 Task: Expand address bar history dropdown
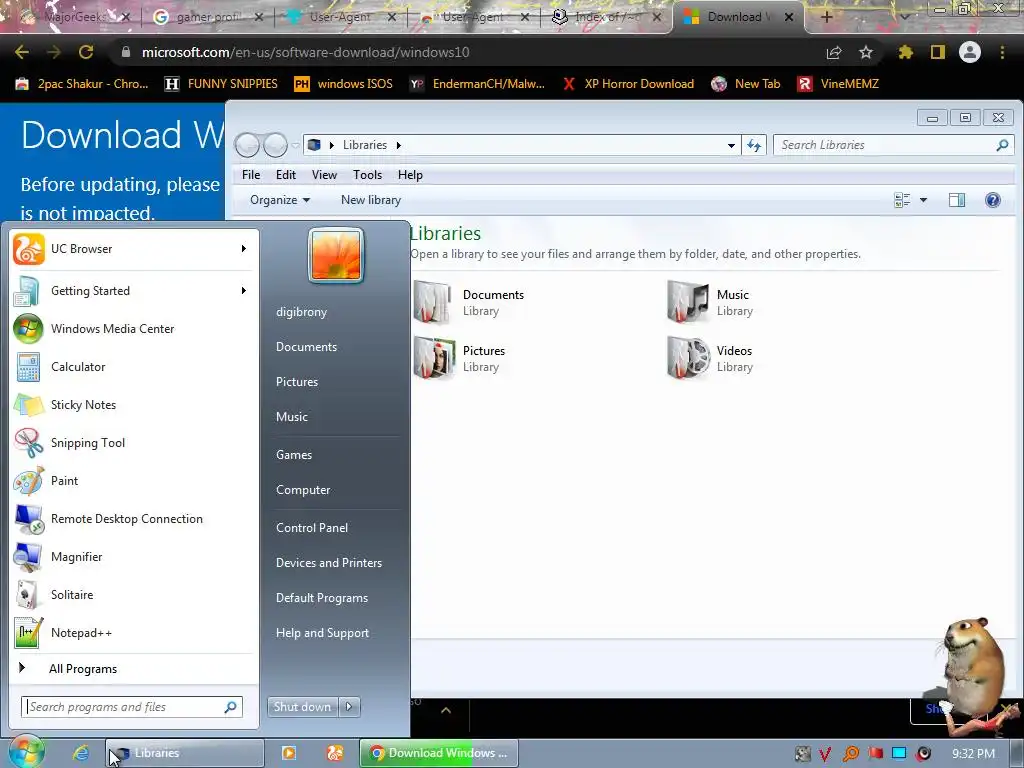(x=731, y=145)
